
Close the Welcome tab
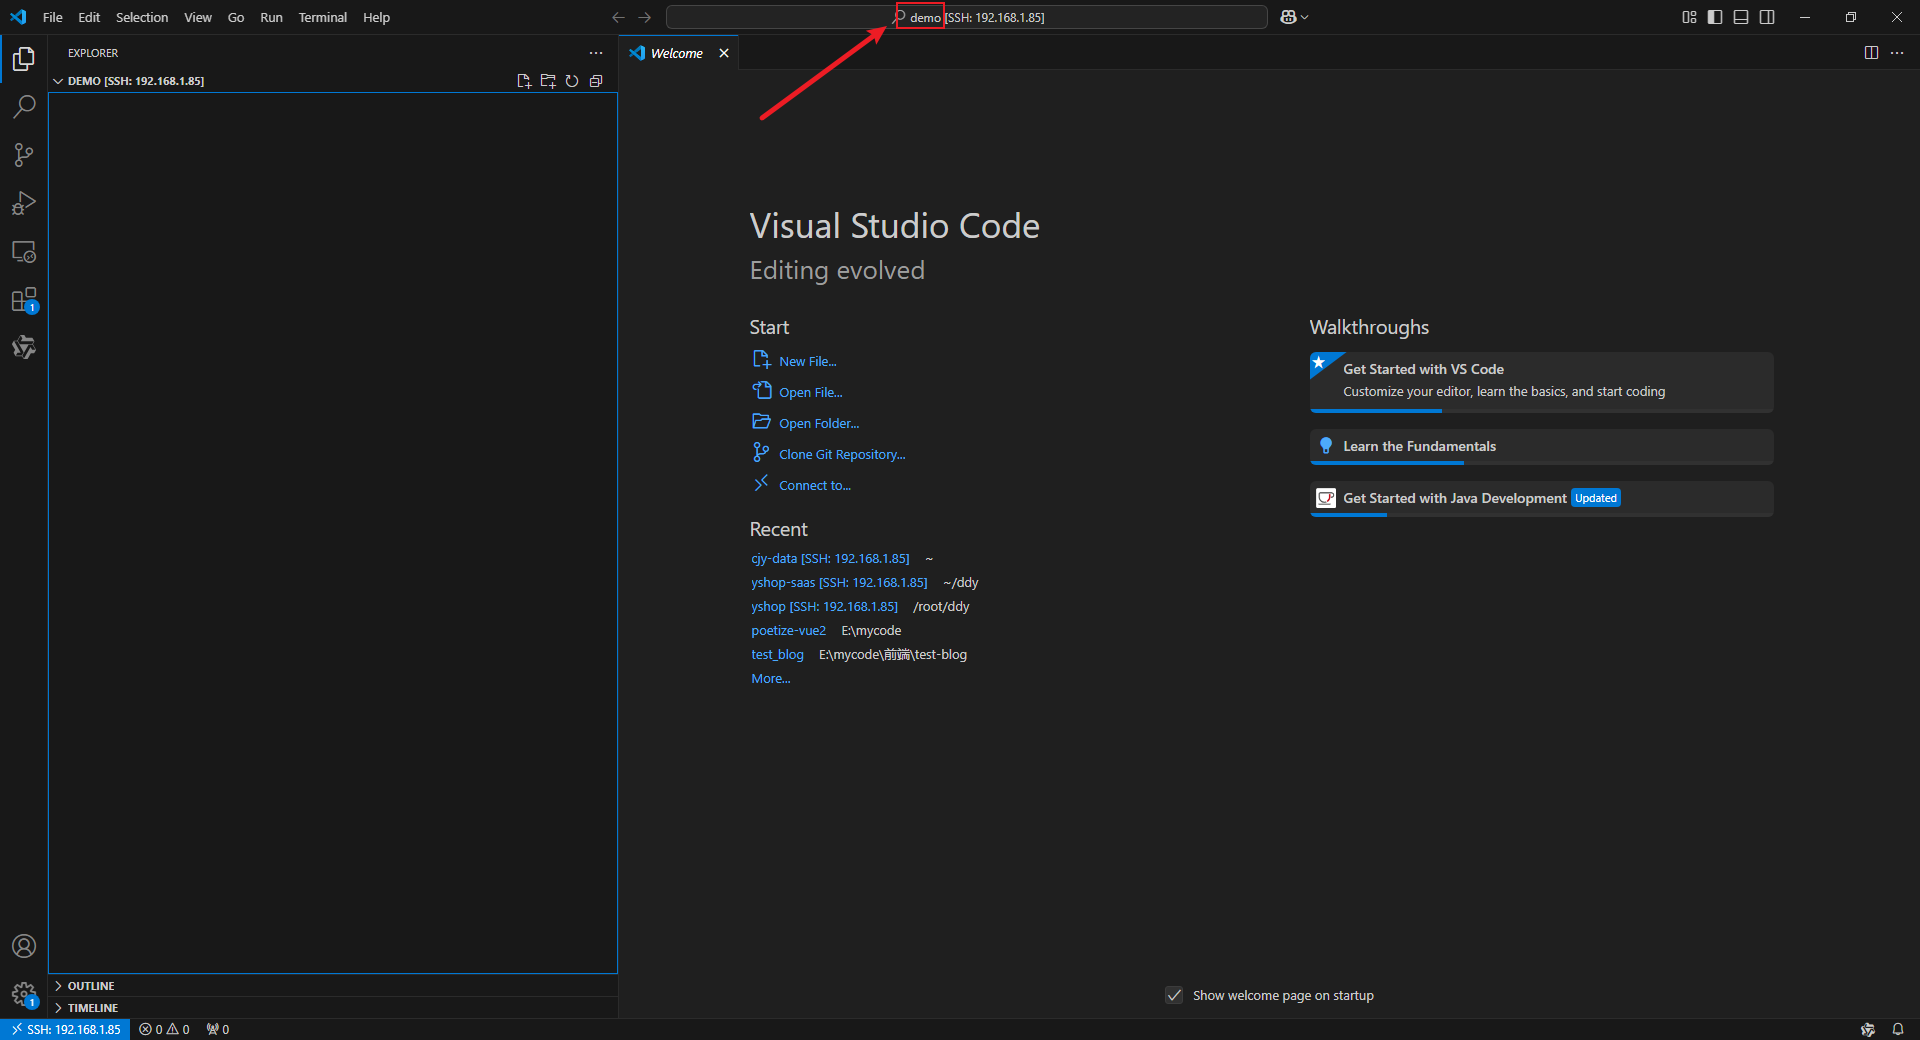(x=724, y=53)
